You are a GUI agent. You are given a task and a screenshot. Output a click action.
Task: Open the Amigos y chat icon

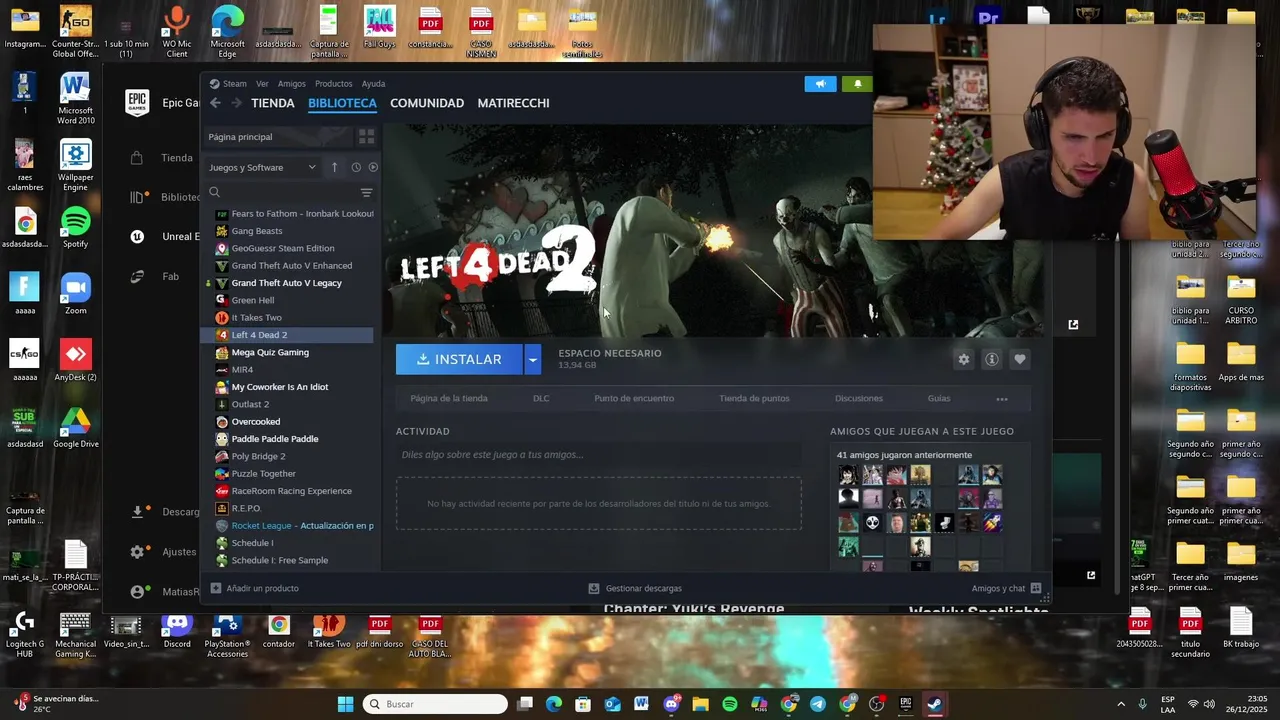(1035, 588)
